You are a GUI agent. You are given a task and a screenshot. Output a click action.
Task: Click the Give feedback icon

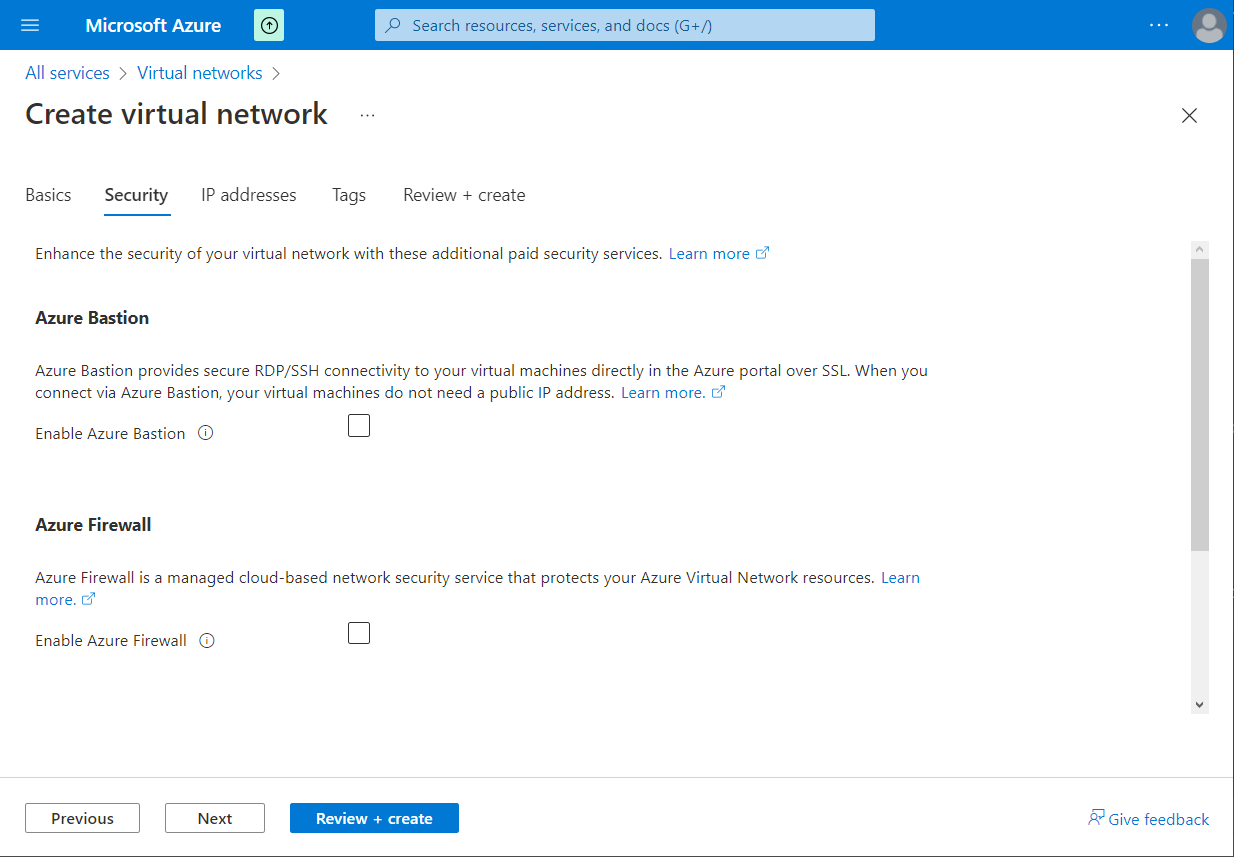pos(1096,818)
